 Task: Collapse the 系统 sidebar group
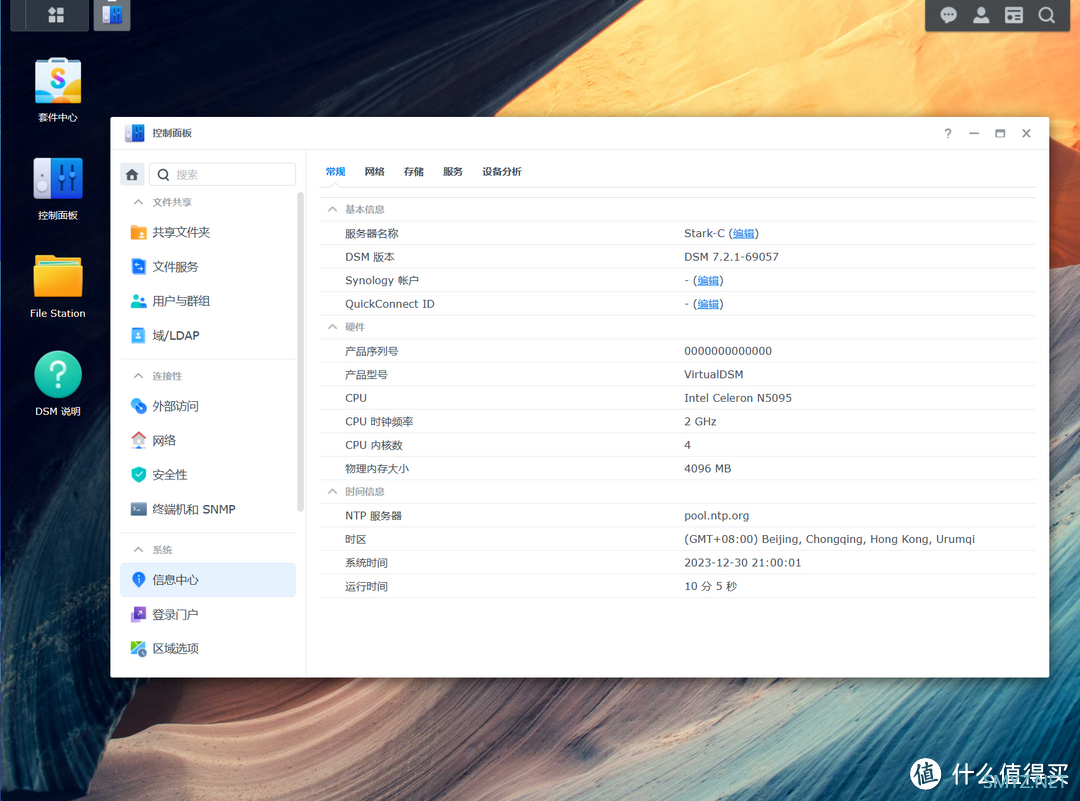(138, 550)
